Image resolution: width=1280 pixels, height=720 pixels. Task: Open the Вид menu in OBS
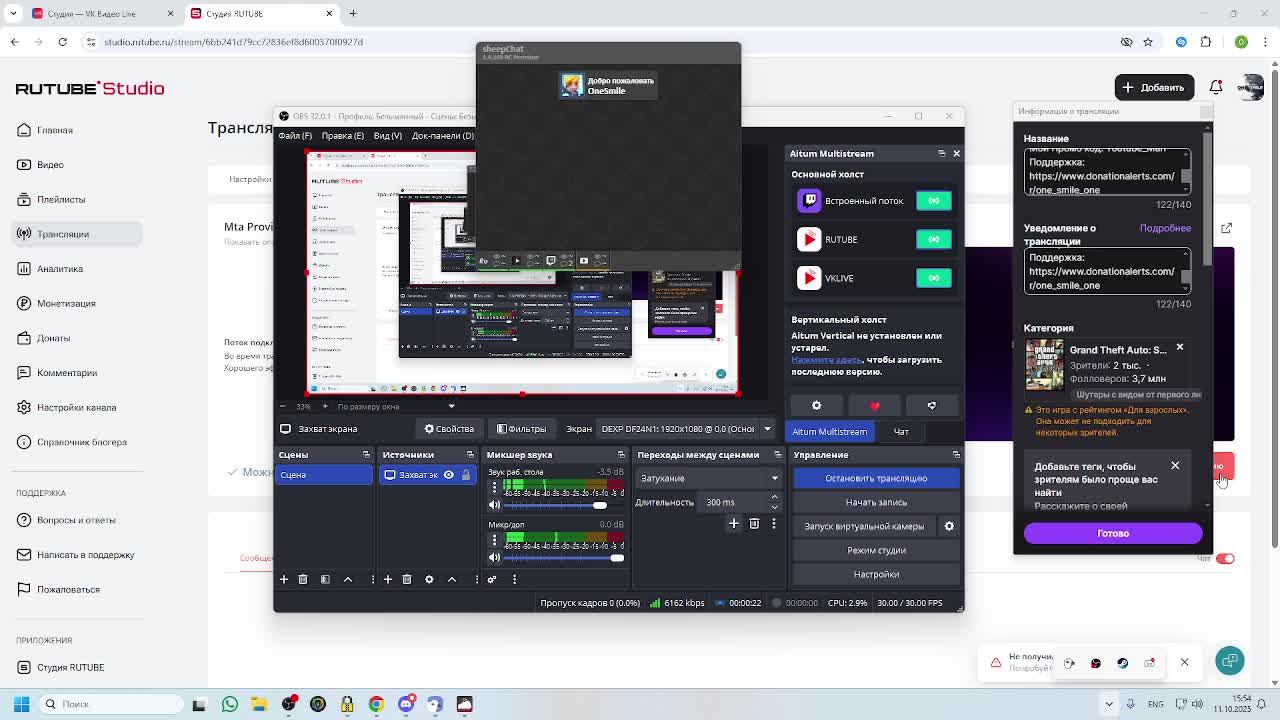(387, 135)
